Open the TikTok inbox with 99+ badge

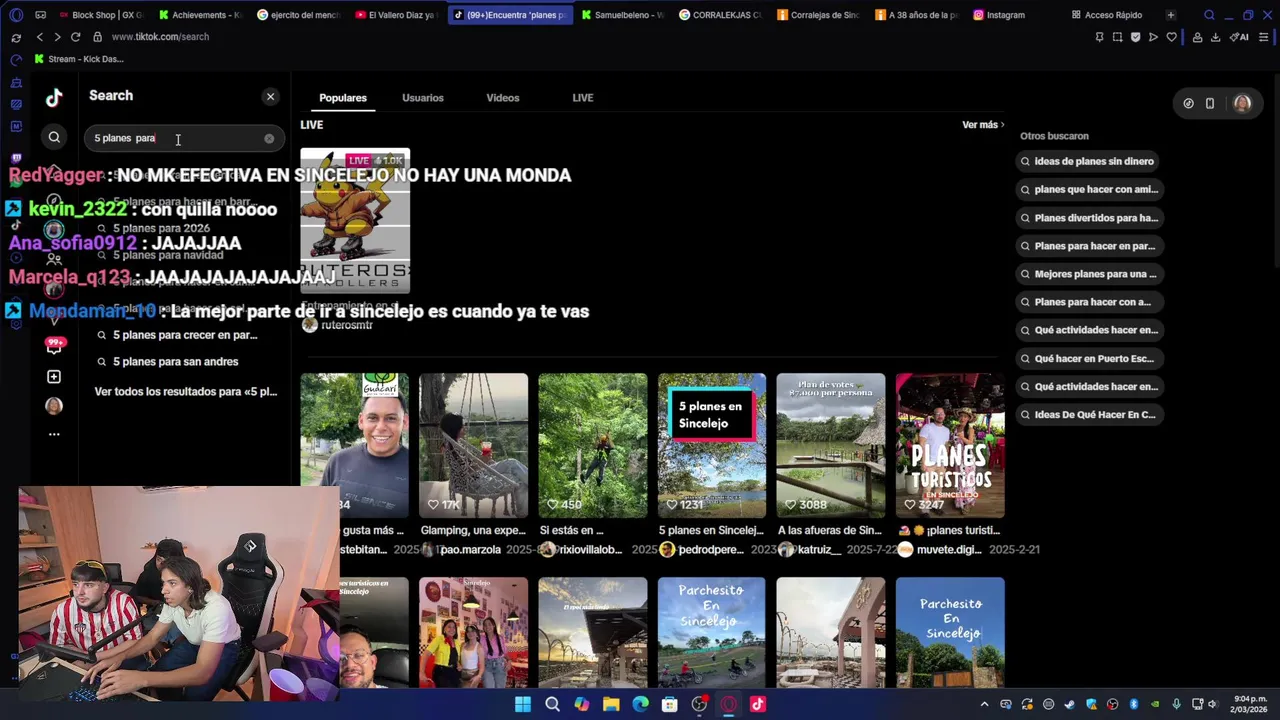tap(54, 346)
